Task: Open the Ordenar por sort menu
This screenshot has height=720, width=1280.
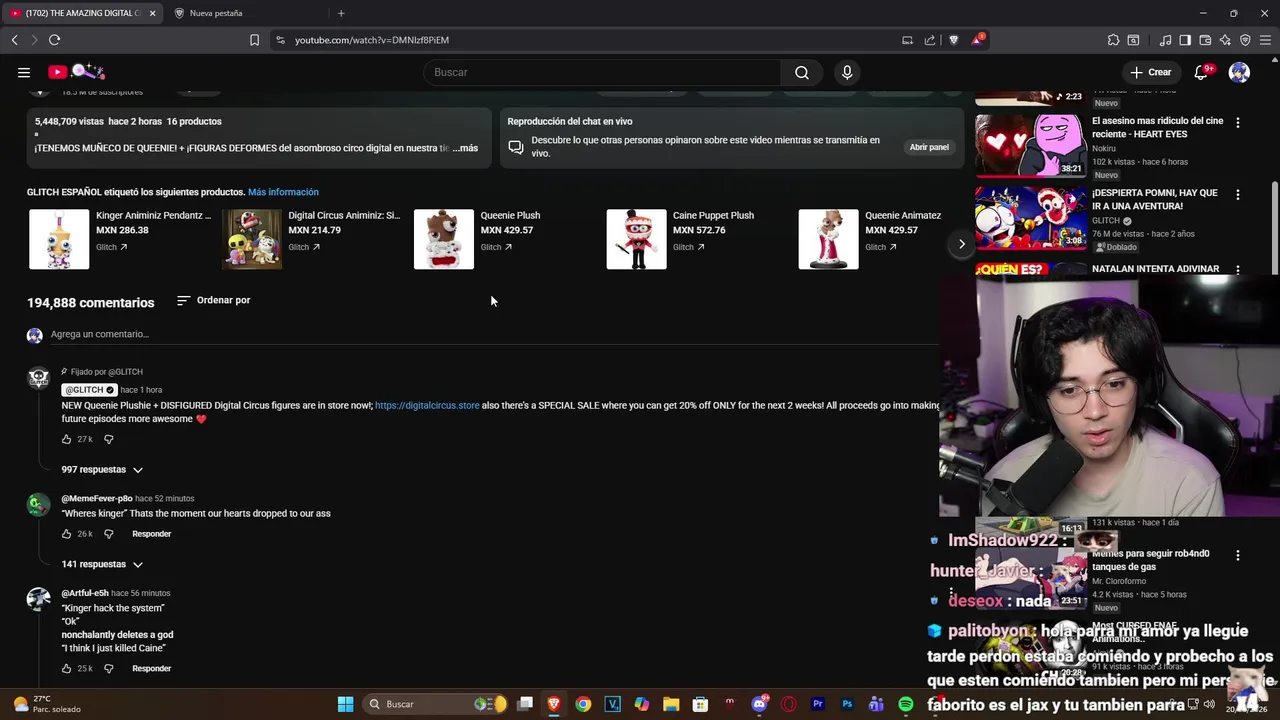Action: tap(213, 300)
